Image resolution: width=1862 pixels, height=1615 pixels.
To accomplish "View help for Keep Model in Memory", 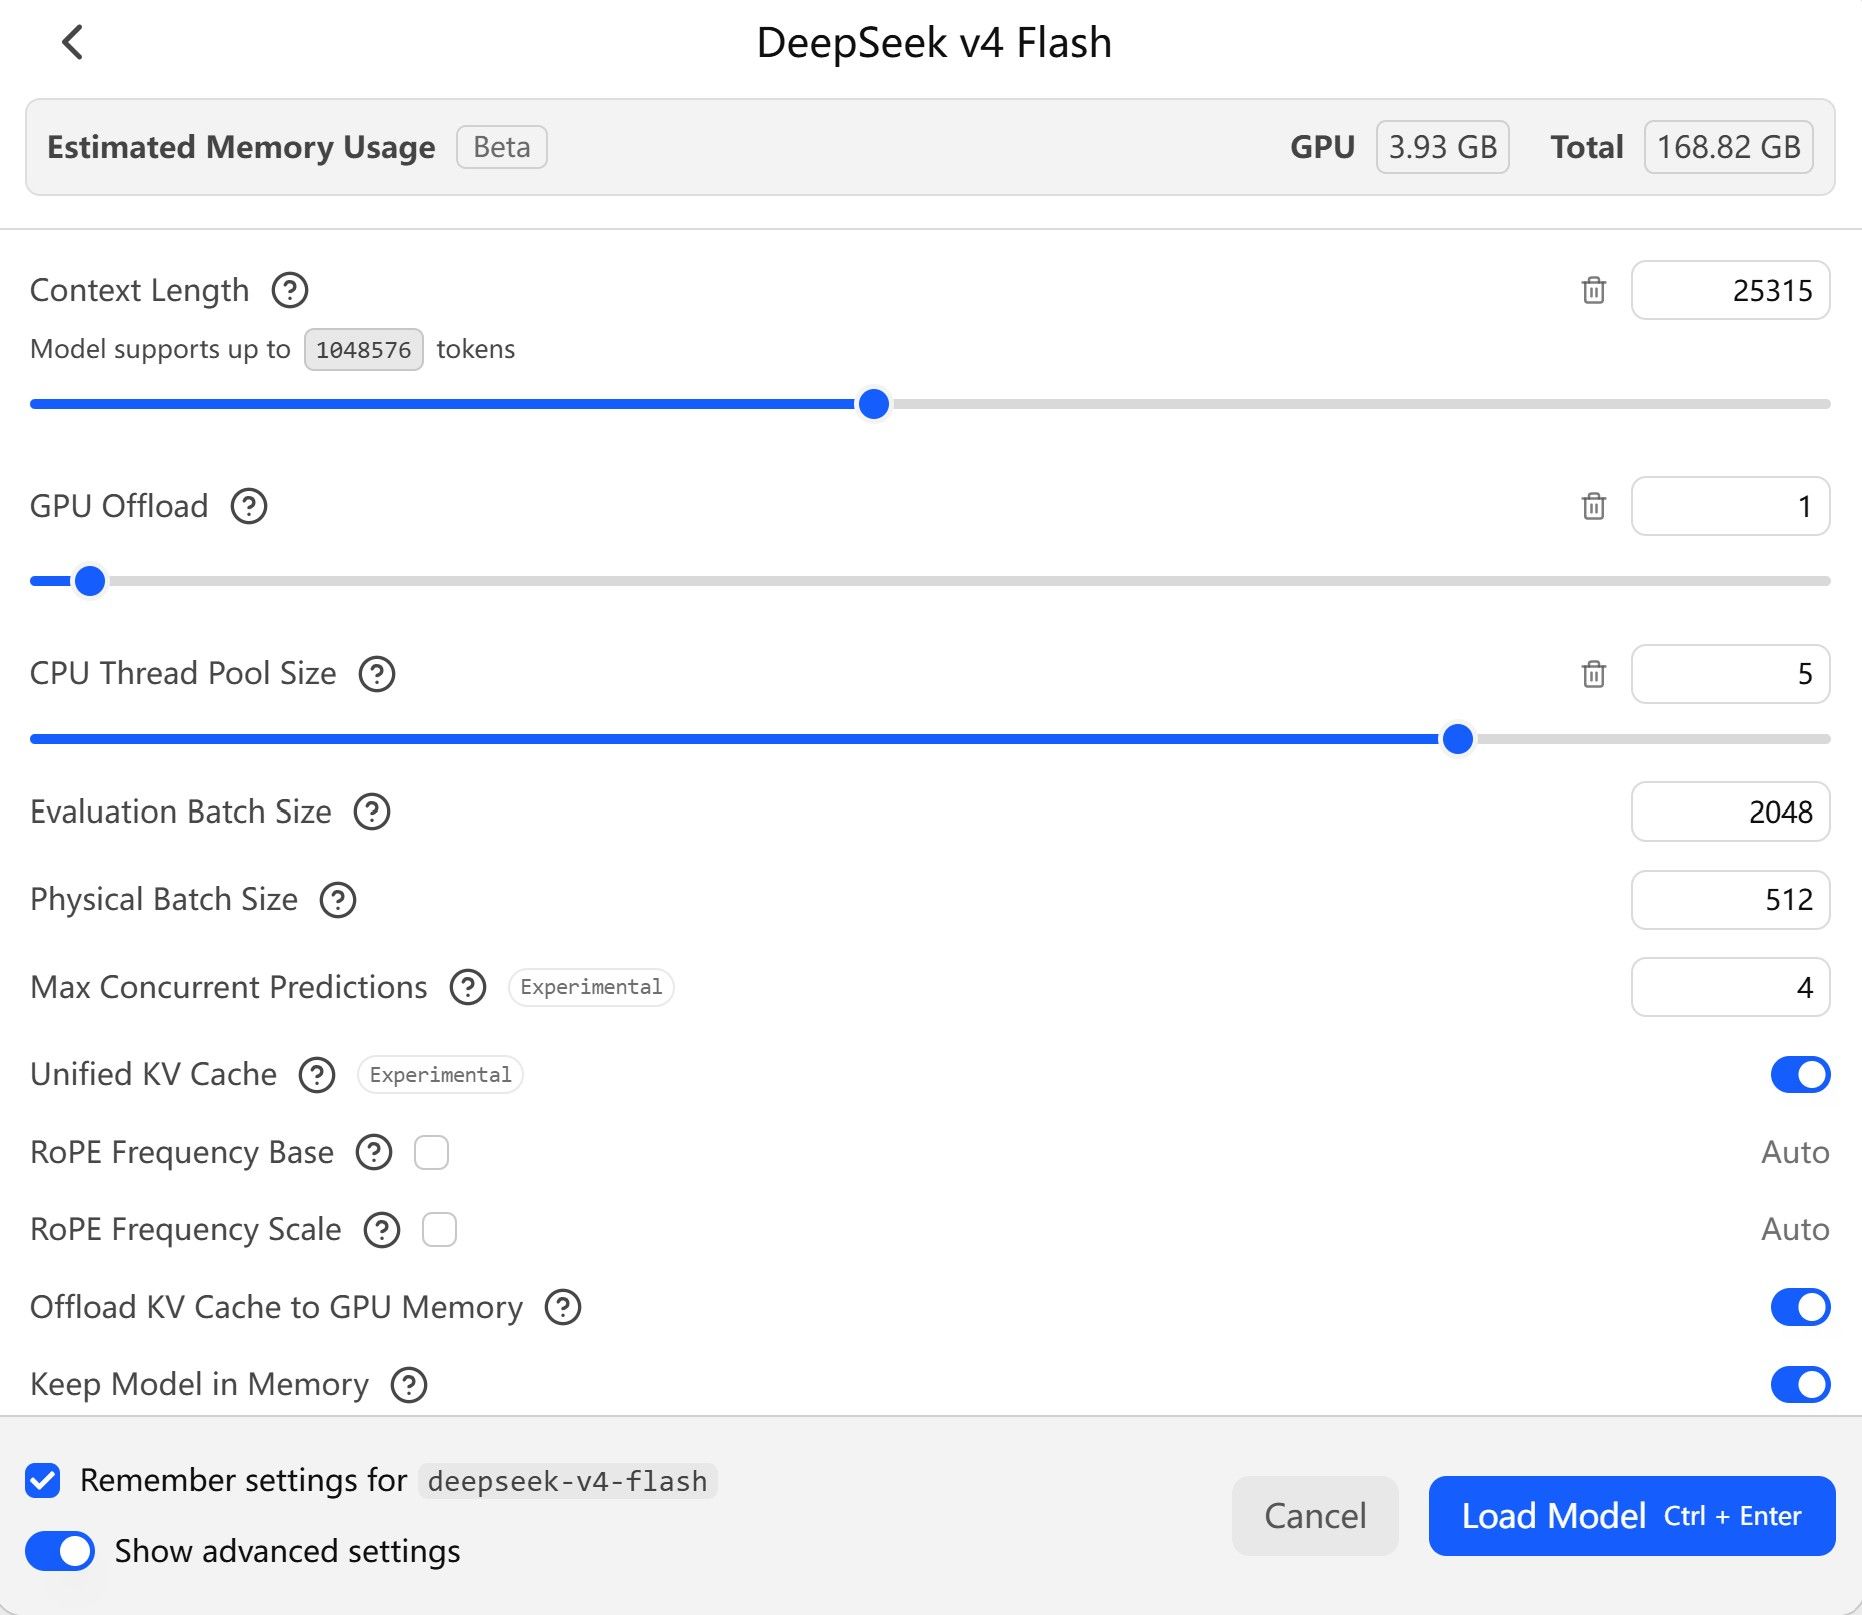I will click(409, 1385).
